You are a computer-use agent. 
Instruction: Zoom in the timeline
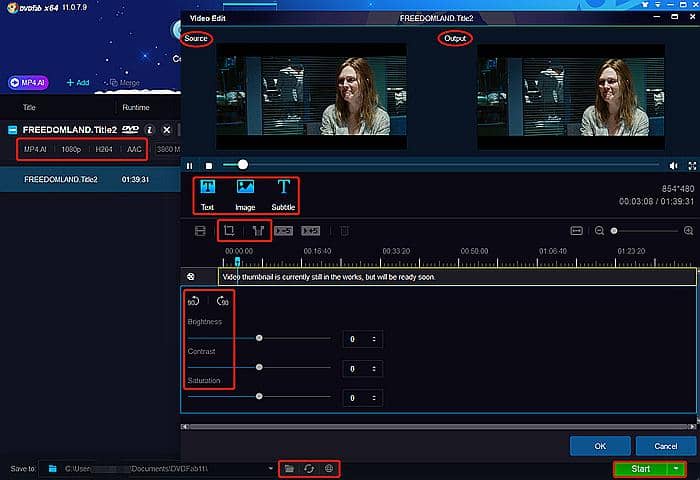688,231
